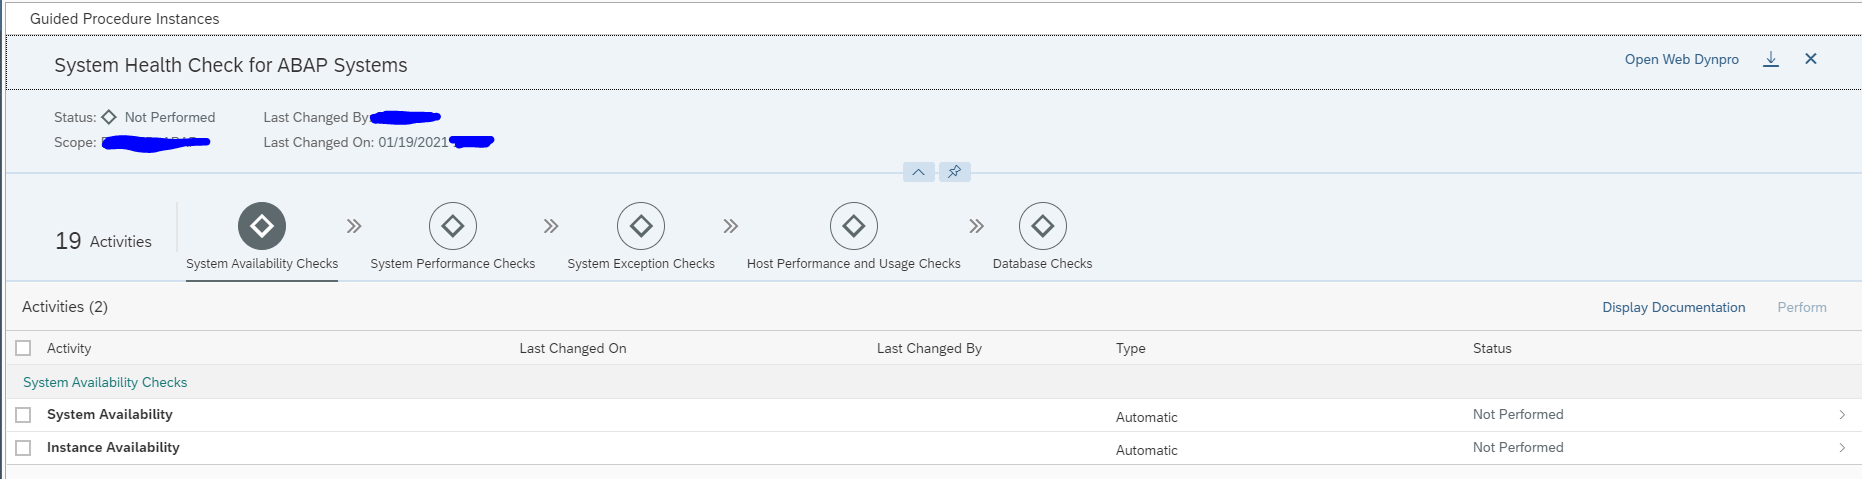The width and height of the screenshot is (1862, 479).
Task: Click the Activities (2) table title
Action: coord(65,307)
